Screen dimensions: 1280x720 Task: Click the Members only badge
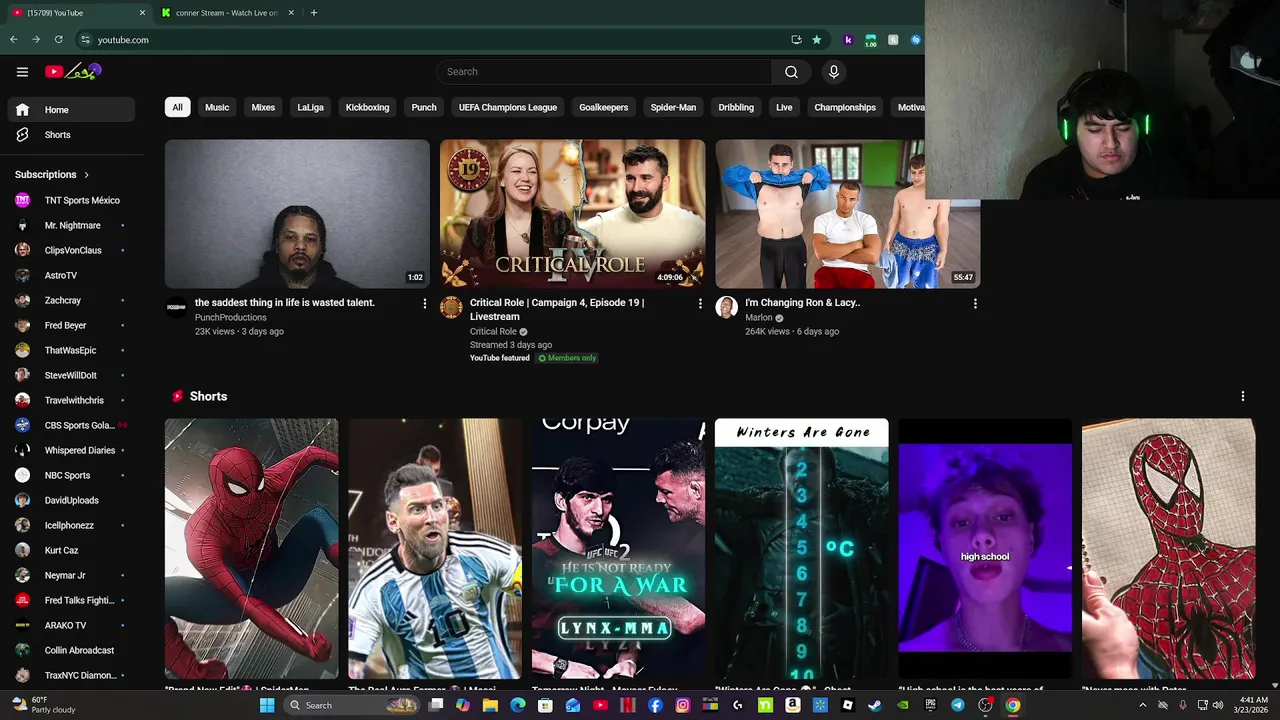click(567, 358)
